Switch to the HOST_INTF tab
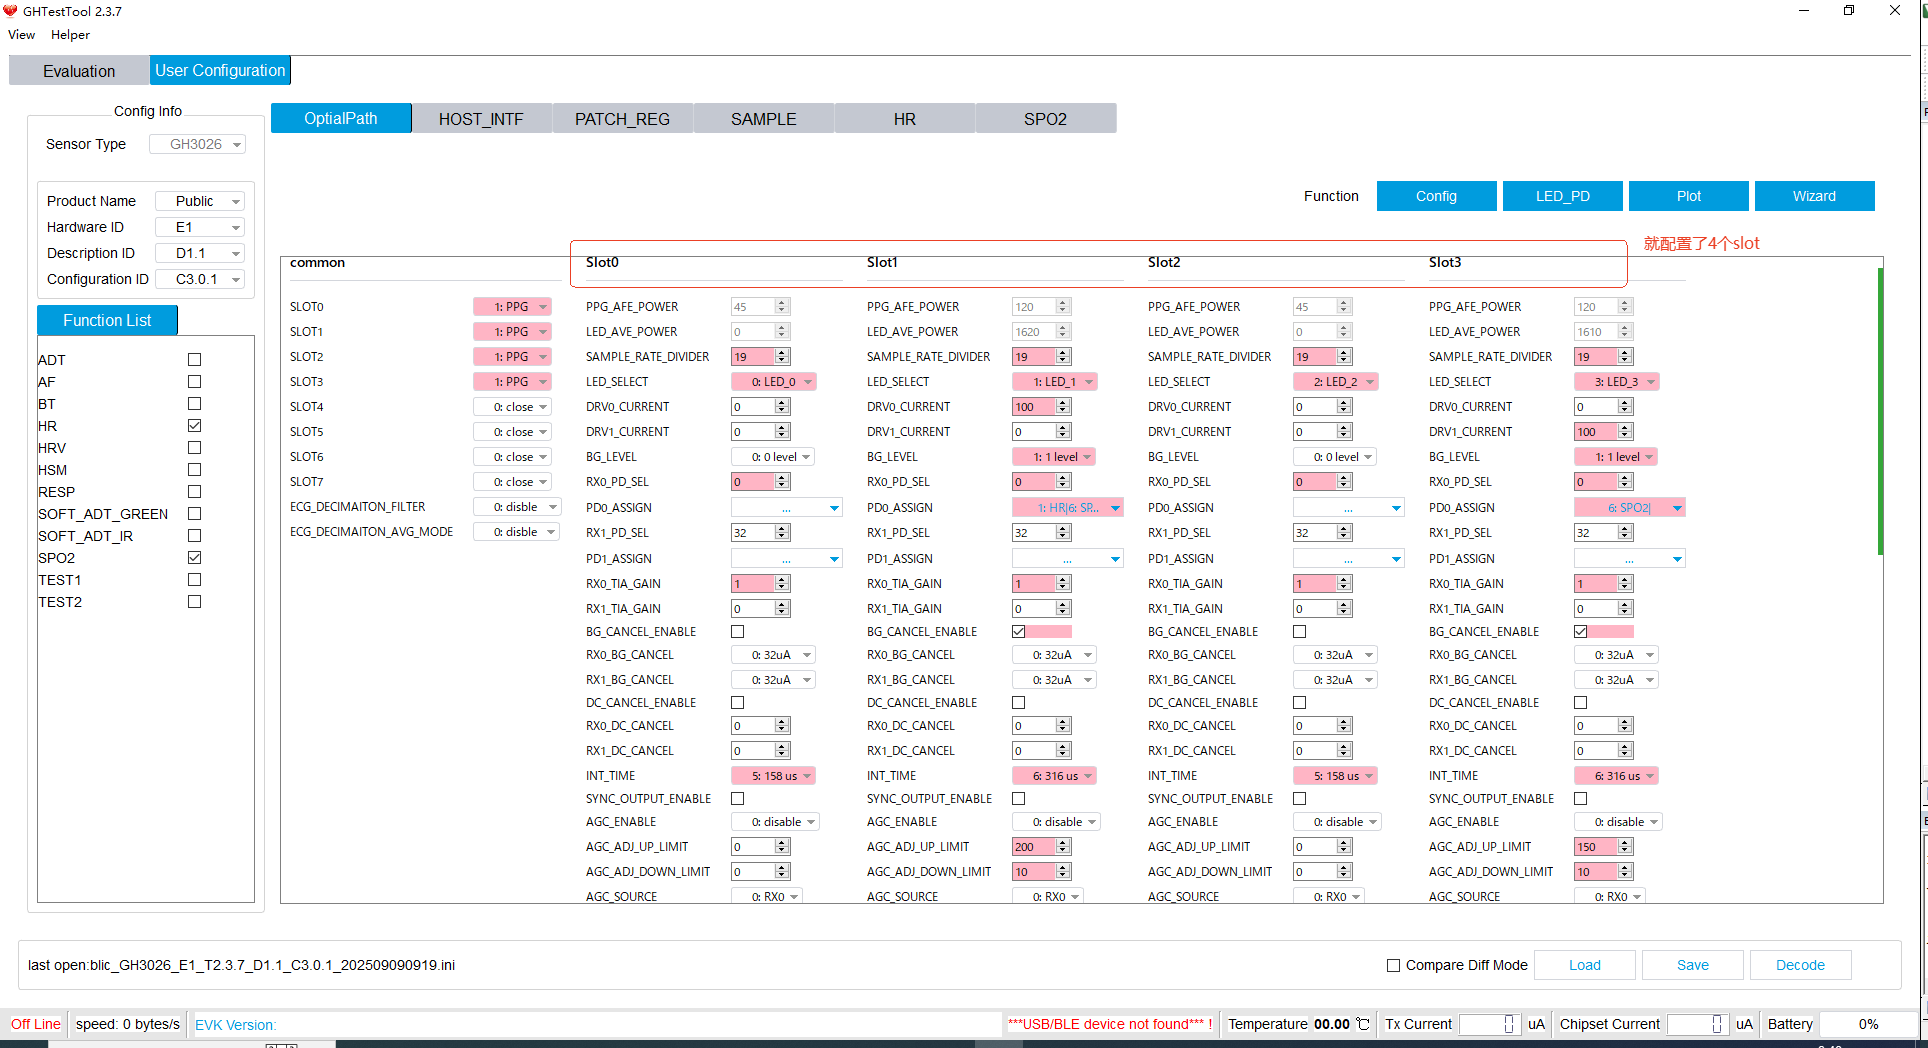This screenshot has height=1048, width=1928. point(481,119)
